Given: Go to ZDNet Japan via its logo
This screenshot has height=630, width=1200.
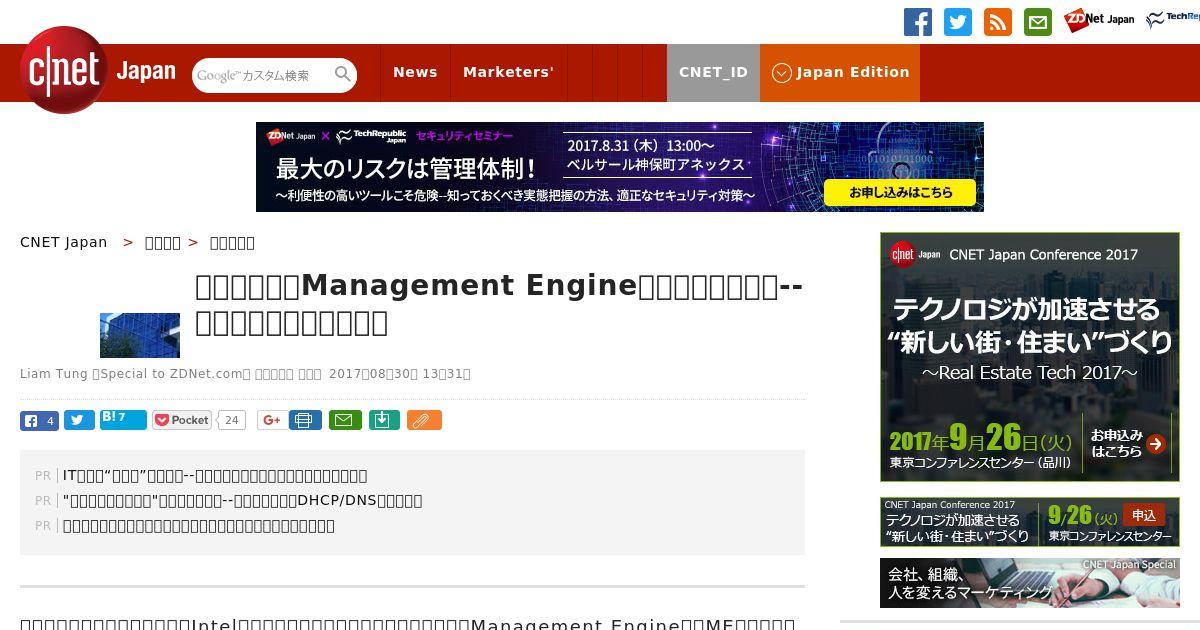Looking at the screenshot, I should [1099, 20].
